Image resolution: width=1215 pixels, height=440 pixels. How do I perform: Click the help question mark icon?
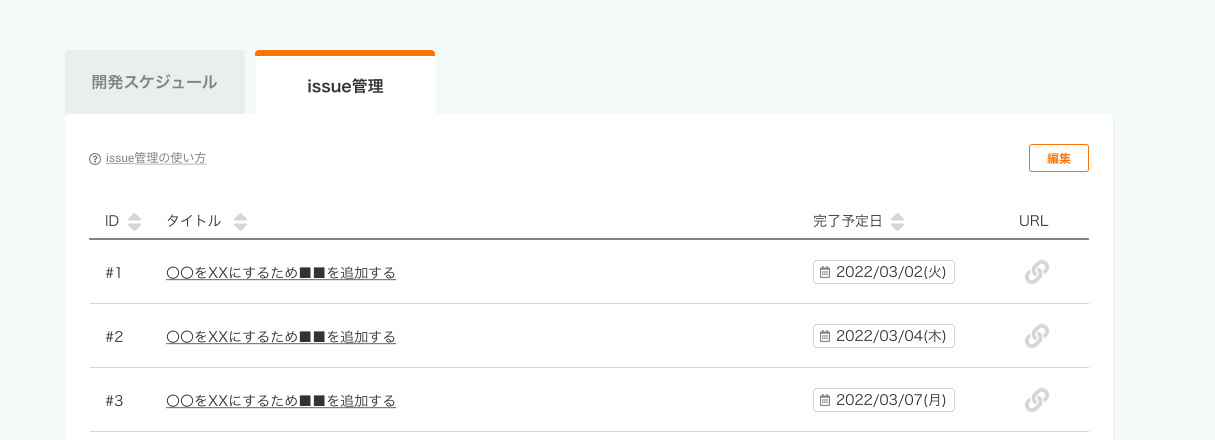(x=95, y=158)
